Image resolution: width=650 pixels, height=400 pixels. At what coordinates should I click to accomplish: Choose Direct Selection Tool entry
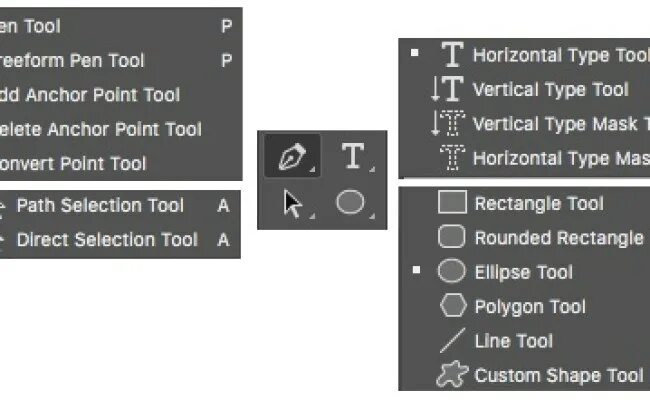coord(107,239)
